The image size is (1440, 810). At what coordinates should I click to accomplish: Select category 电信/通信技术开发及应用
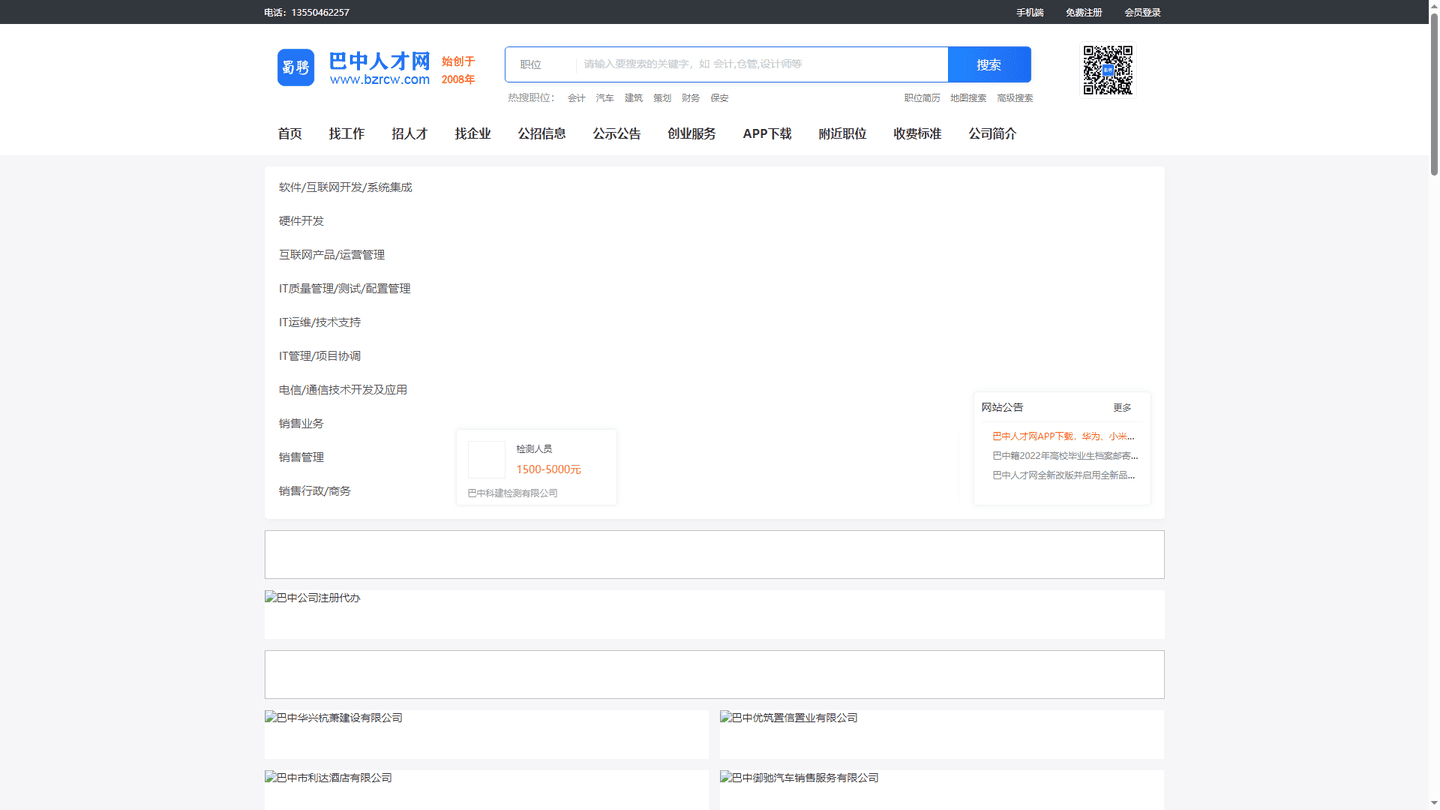point(343,390)
